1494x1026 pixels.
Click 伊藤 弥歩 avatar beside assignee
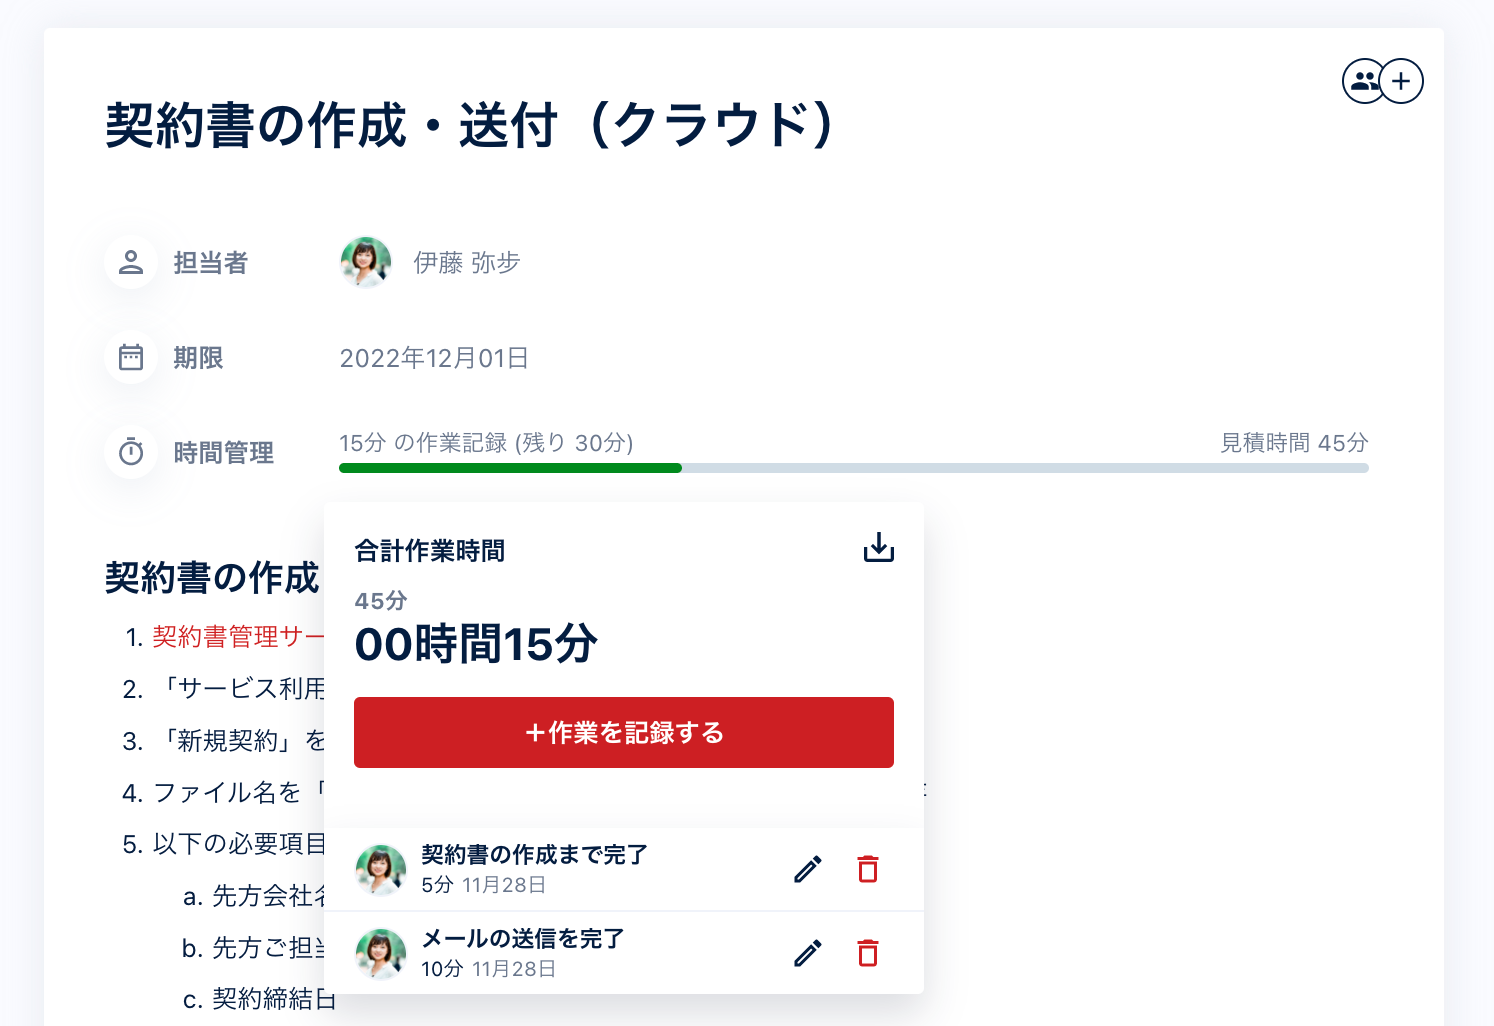click(366, 262)
